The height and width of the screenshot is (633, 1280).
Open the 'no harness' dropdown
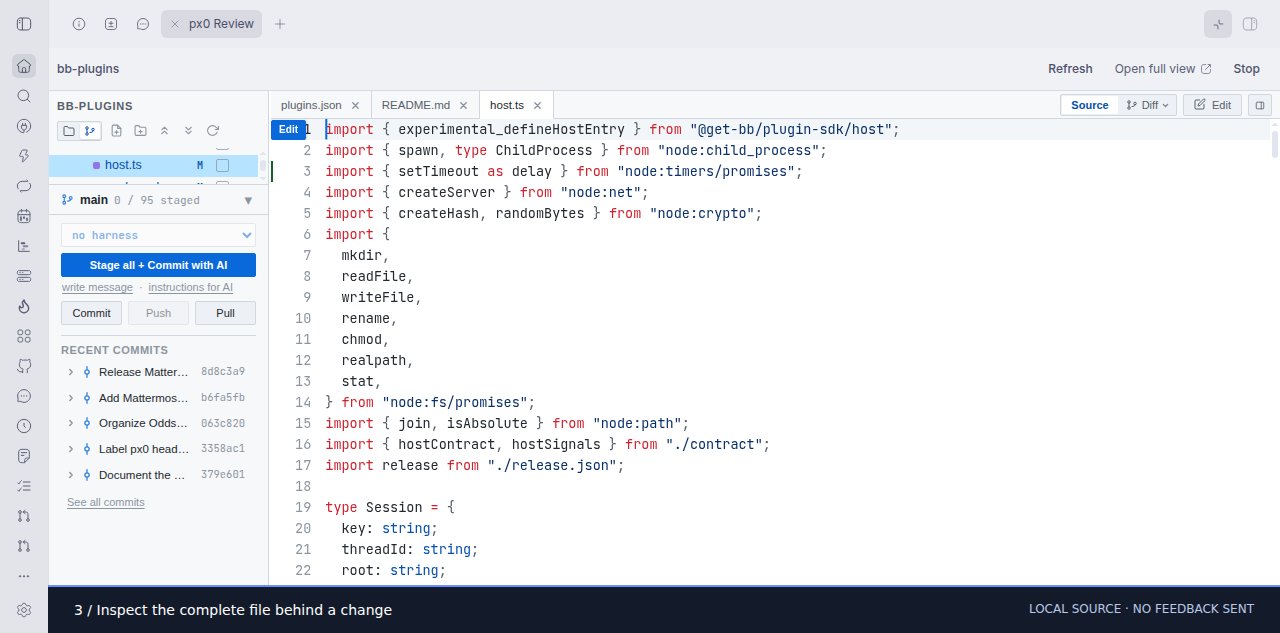click(158, 235)
